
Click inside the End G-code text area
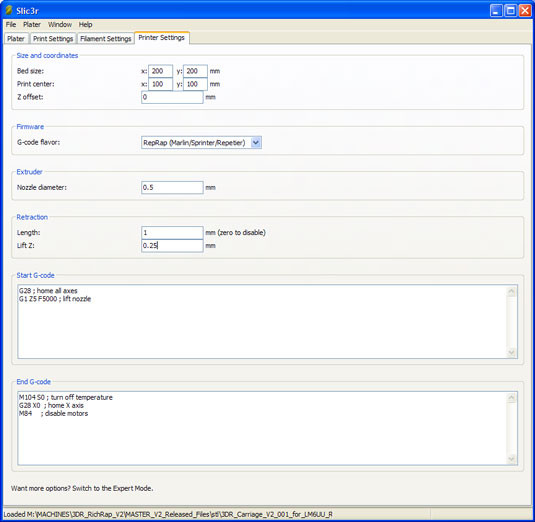coord(268,428)
